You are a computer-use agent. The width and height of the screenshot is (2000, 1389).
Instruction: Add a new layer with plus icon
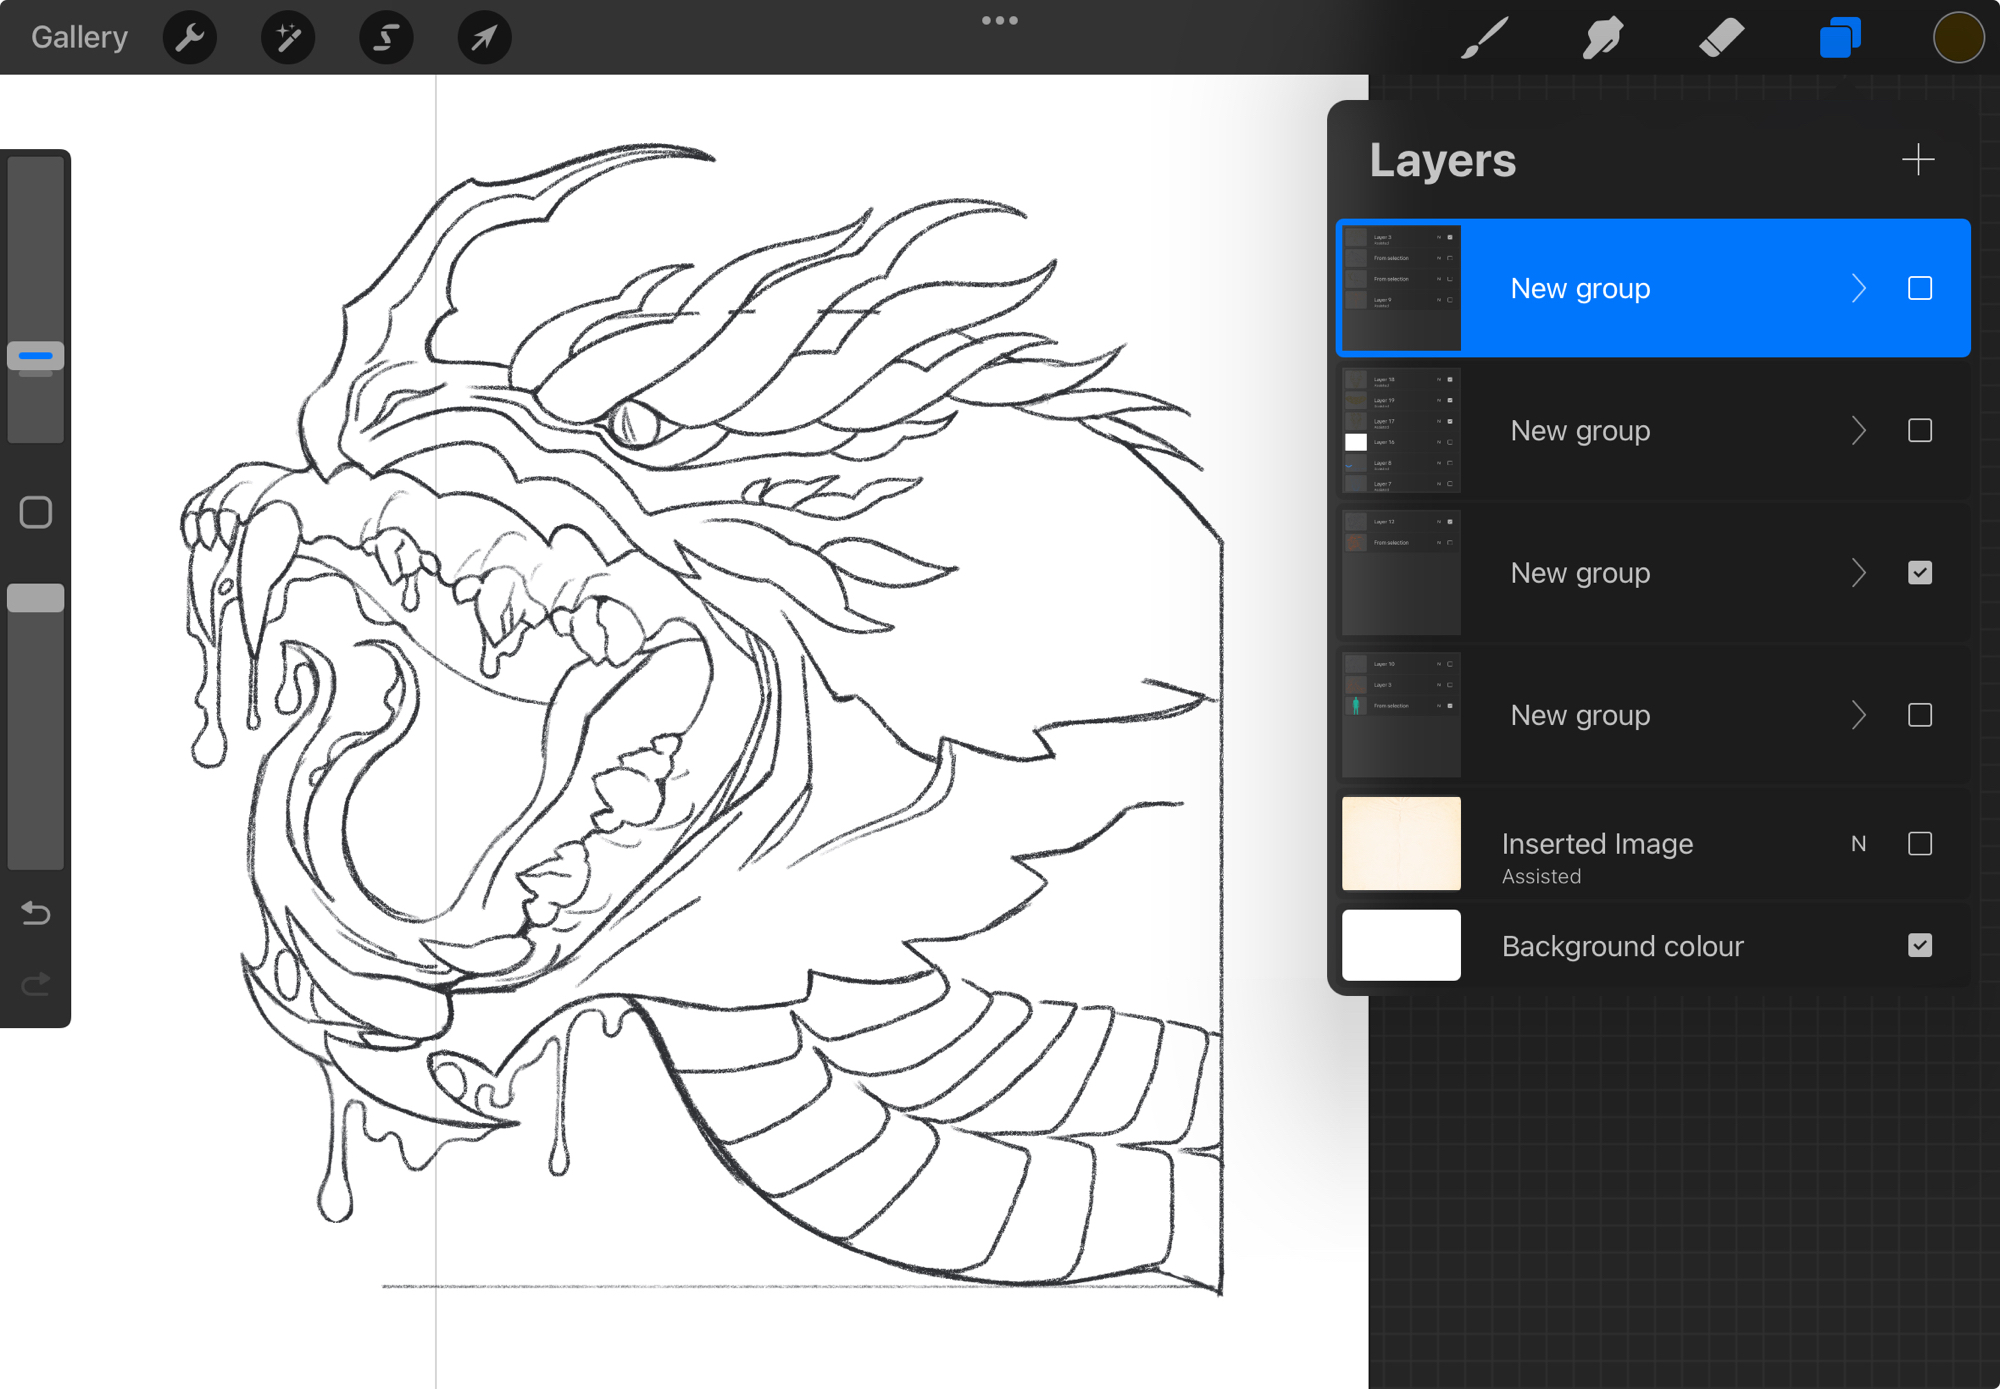[1917, 160]
